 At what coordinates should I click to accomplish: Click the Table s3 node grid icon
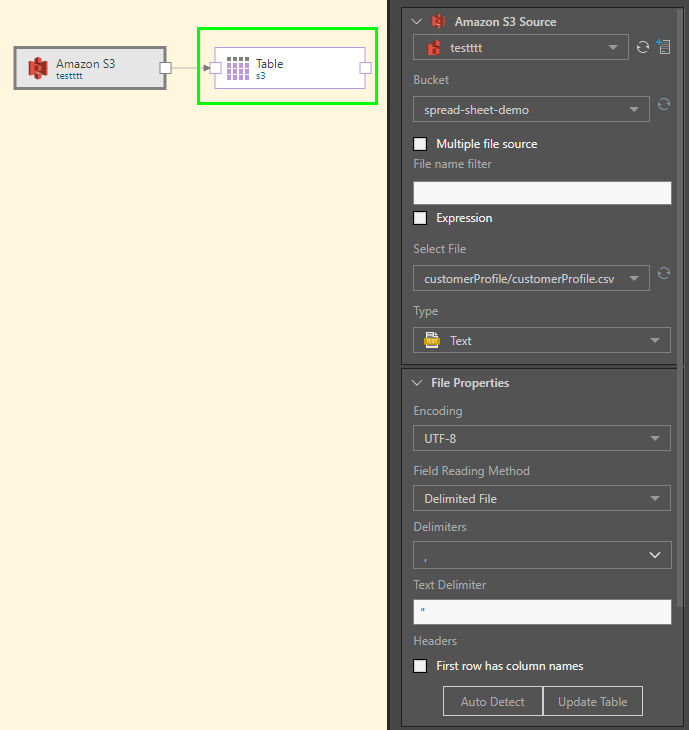click(x=238, y=68)
